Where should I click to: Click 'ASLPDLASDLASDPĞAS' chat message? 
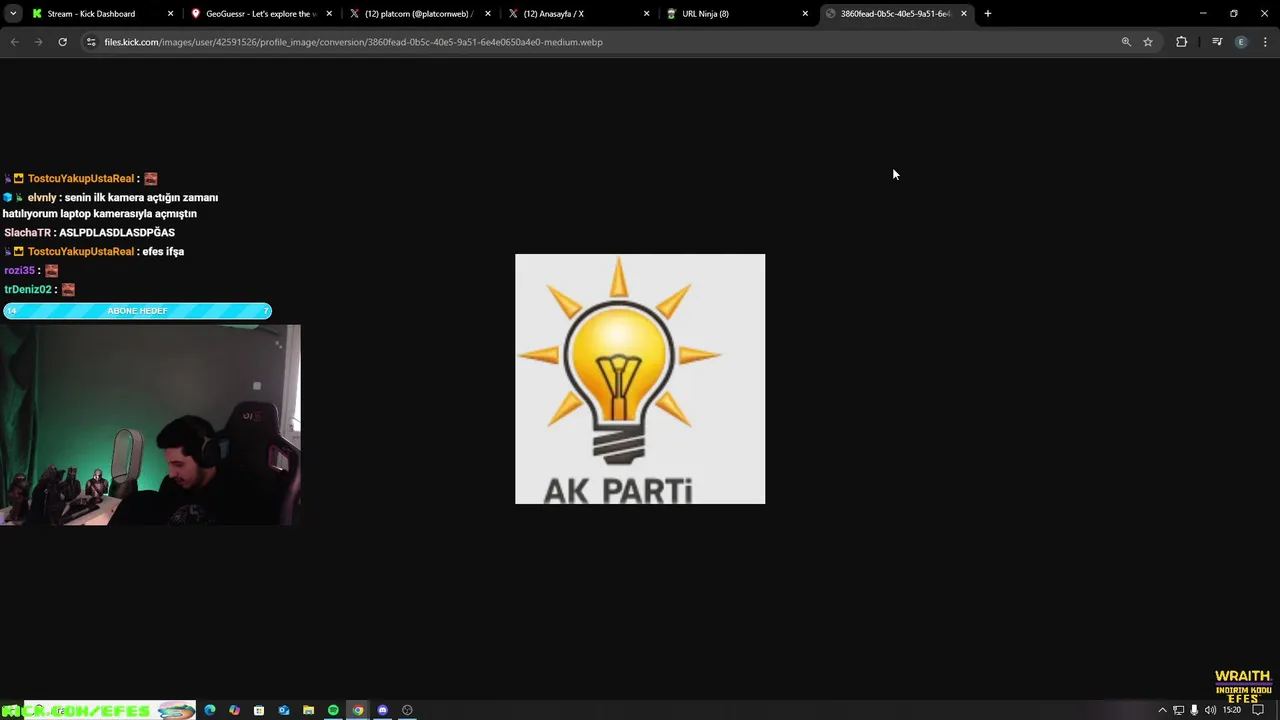[117, 233]
